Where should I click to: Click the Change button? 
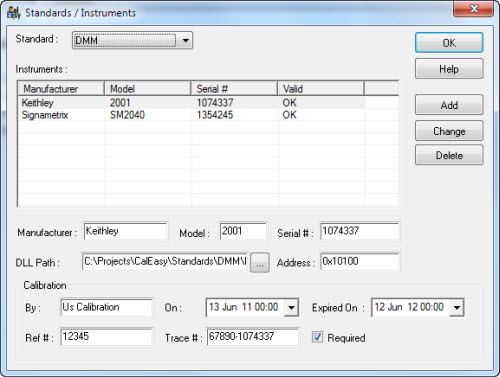point(449,131)
